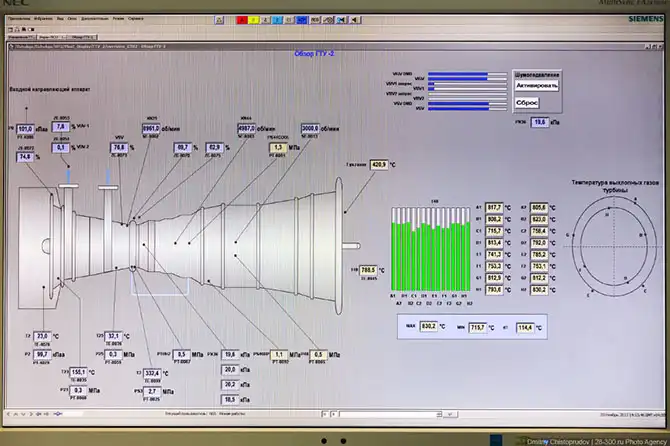Viewport: 670px width, 446px height.
Task: Open the first menu in the menu bar
Action: 20,18
